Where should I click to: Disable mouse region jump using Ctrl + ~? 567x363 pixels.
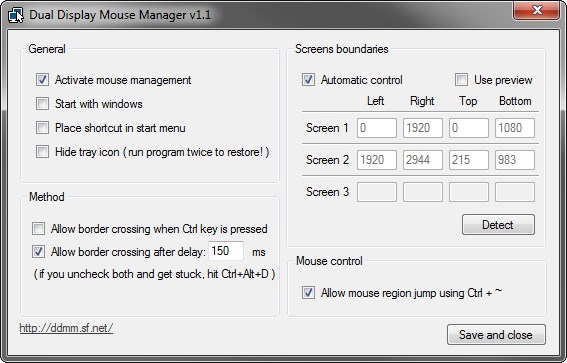pyautogui.click(x=308, y=292)
